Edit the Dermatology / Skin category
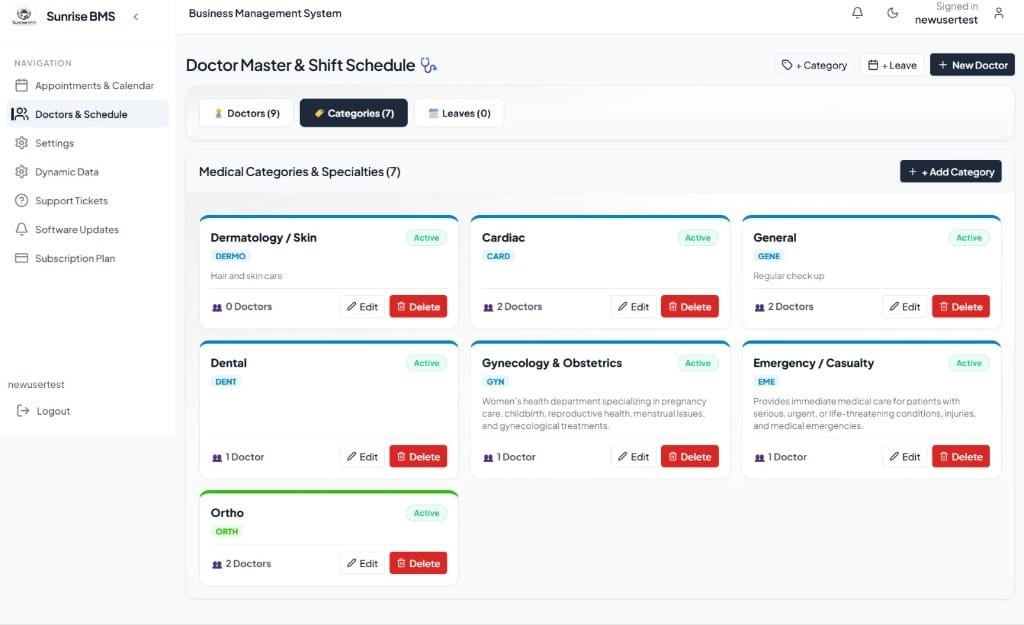 362,307
